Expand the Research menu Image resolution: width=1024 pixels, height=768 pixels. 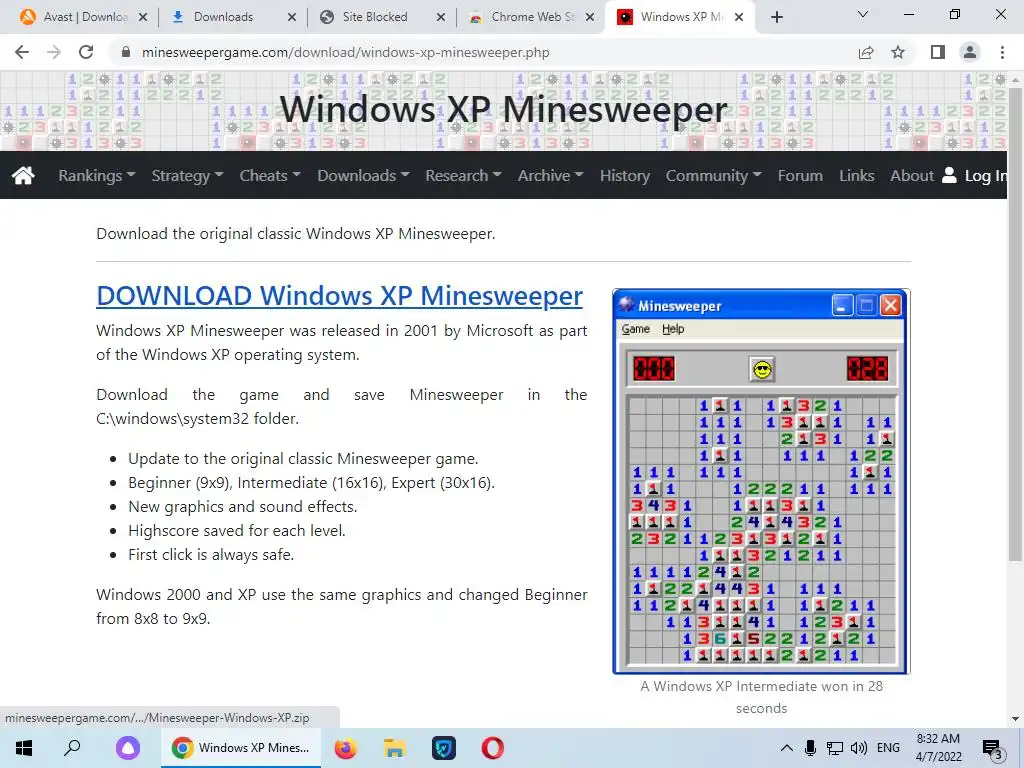[463, 176]
